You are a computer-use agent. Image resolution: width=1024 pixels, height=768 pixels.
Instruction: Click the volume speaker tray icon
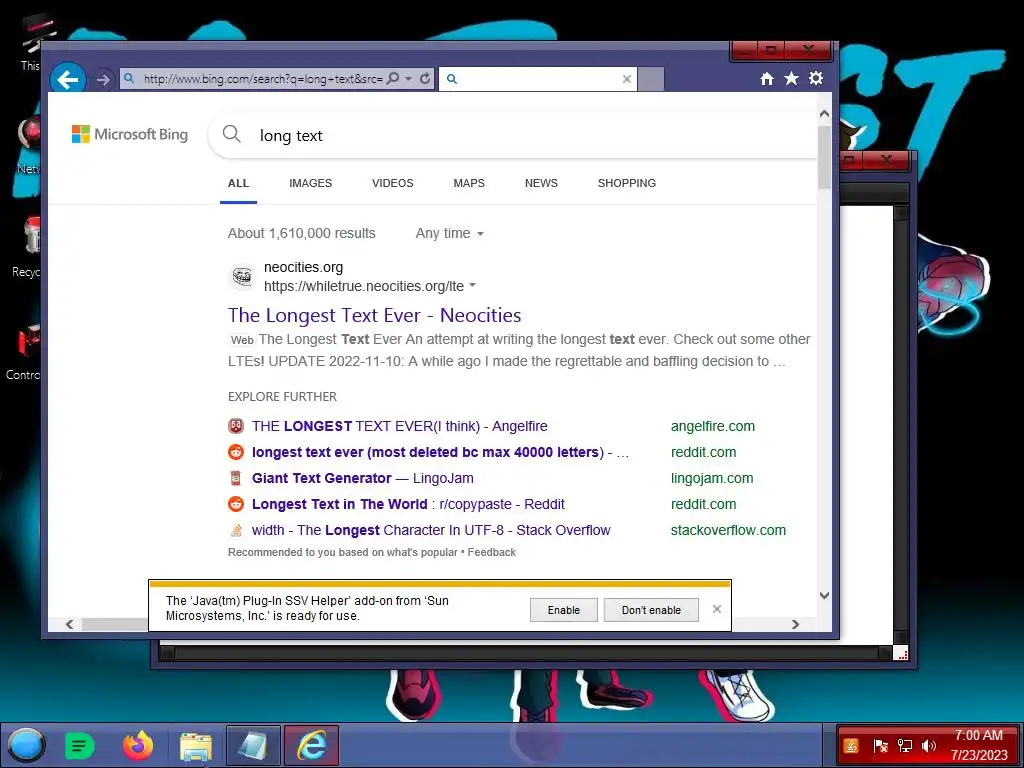coord(929,745)
